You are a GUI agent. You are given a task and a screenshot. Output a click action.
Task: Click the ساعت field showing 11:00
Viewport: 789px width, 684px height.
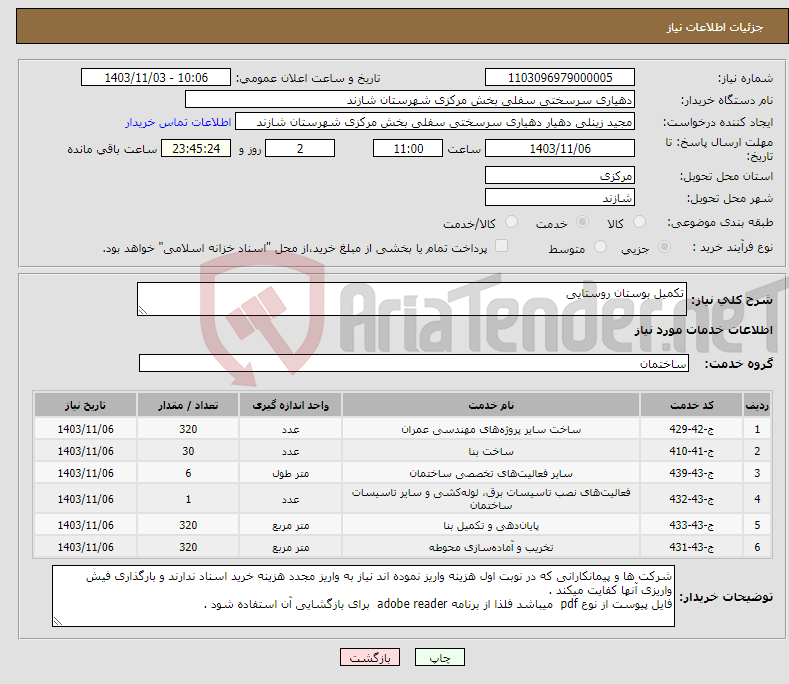(408, 148)
